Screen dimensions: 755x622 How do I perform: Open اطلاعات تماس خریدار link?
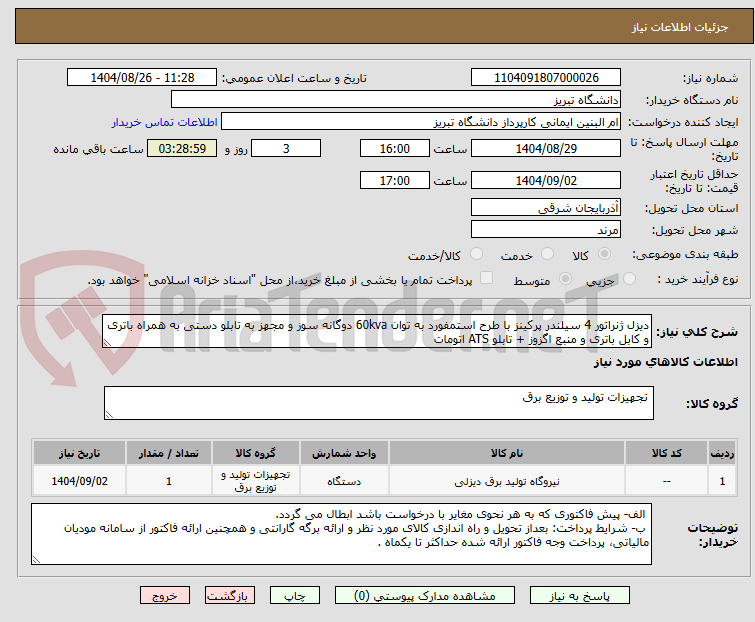point(165,122)
